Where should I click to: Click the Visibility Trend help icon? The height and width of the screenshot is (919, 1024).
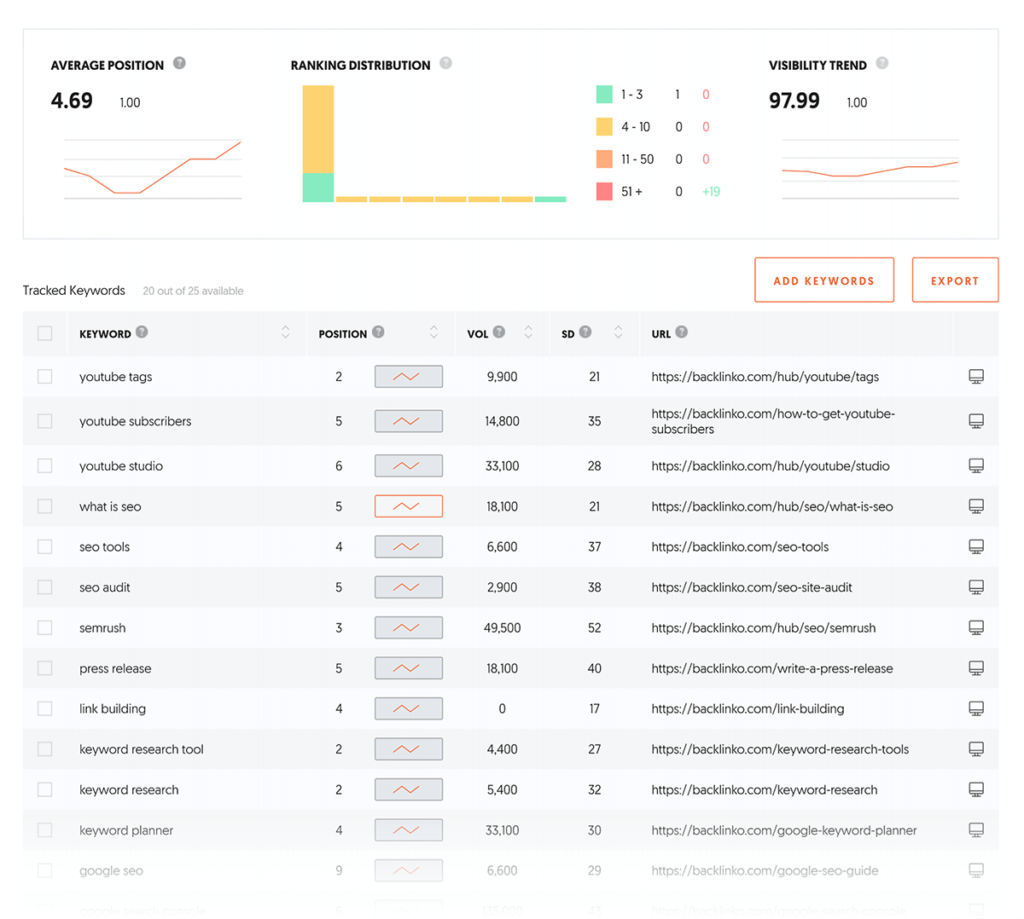pyautogui.click(x=882, y=63)
